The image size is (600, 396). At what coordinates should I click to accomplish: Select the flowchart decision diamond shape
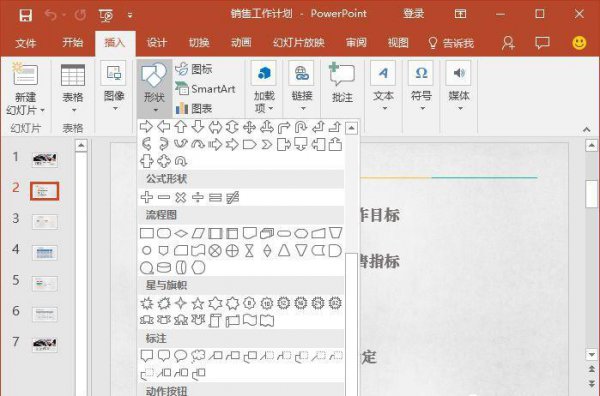181,233
